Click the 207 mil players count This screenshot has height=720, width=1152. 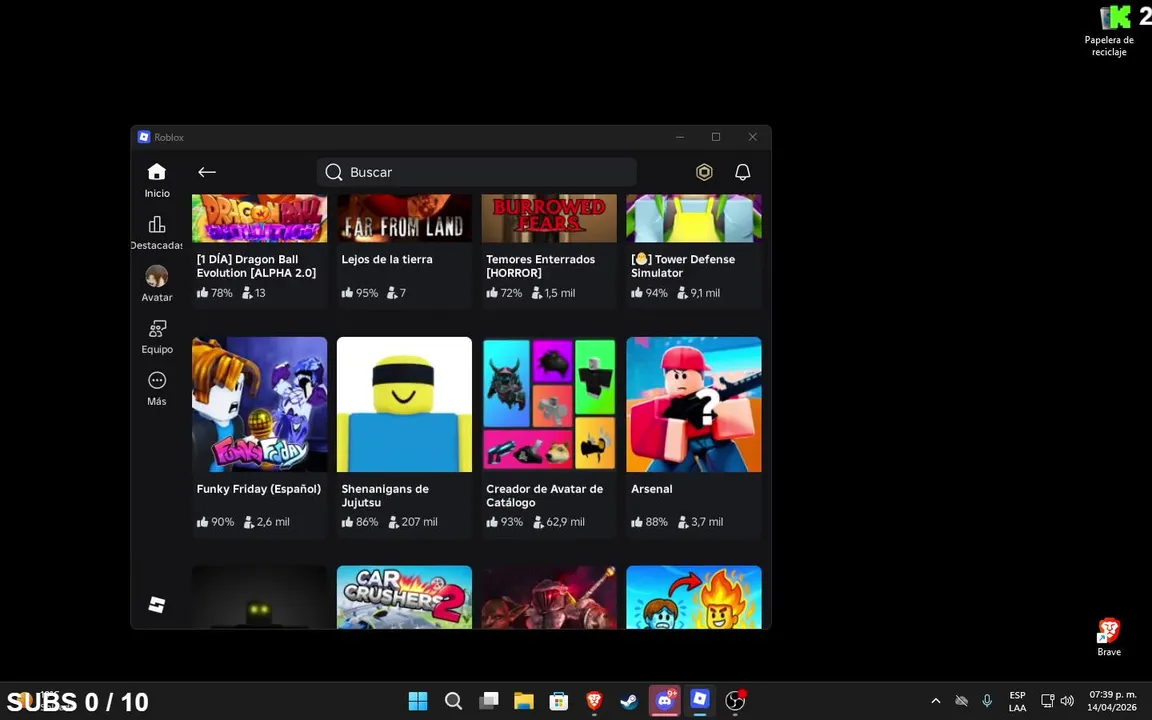point(413,522)
